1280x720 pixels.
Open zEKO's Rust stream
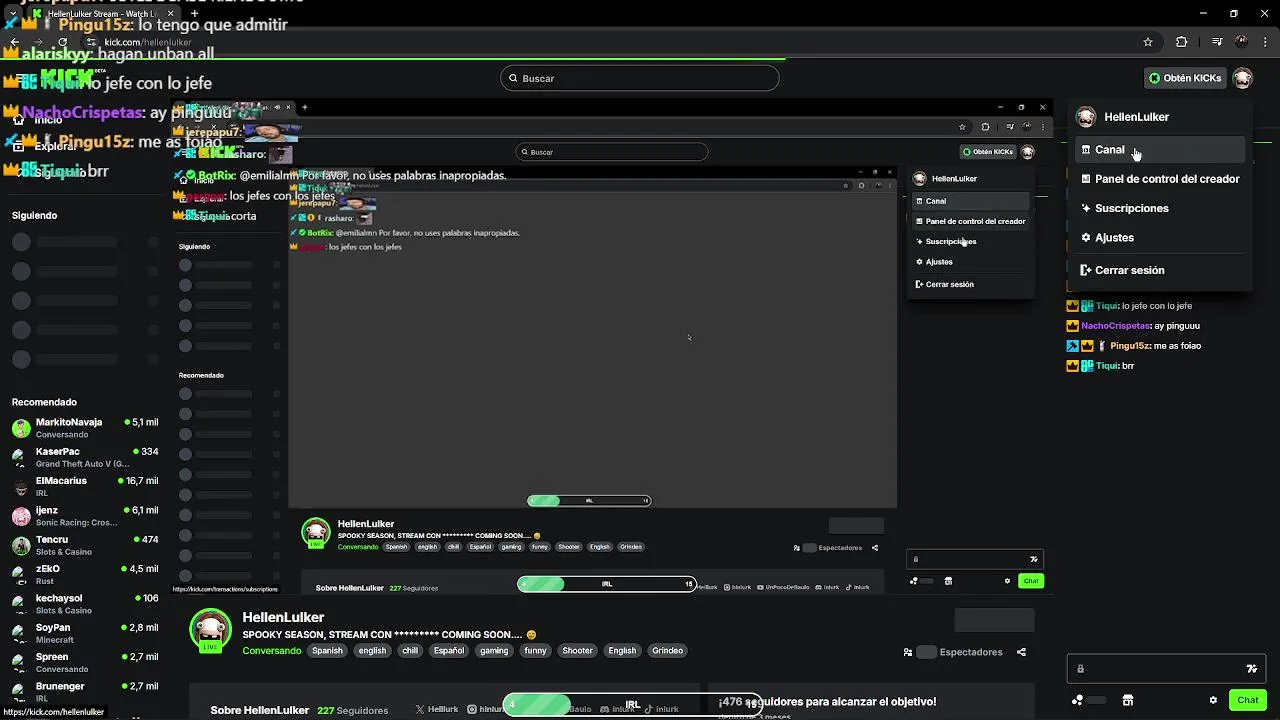point(84,574)
